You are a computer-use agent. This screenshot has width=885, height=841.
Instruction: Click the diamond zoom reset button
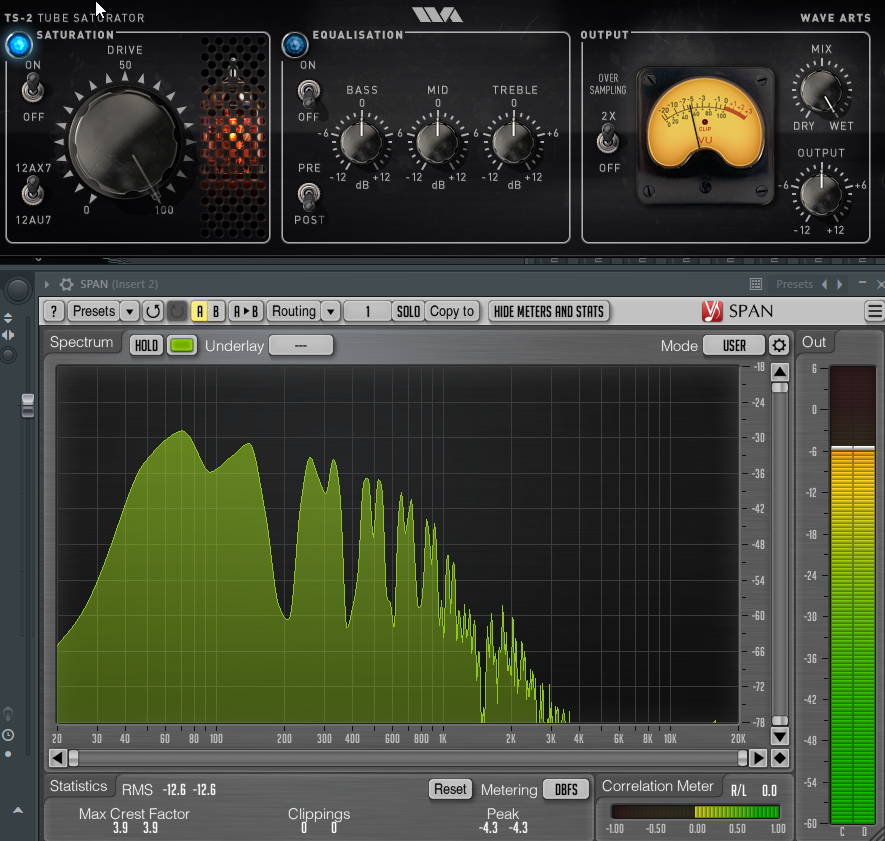click(x=779, y=758)
